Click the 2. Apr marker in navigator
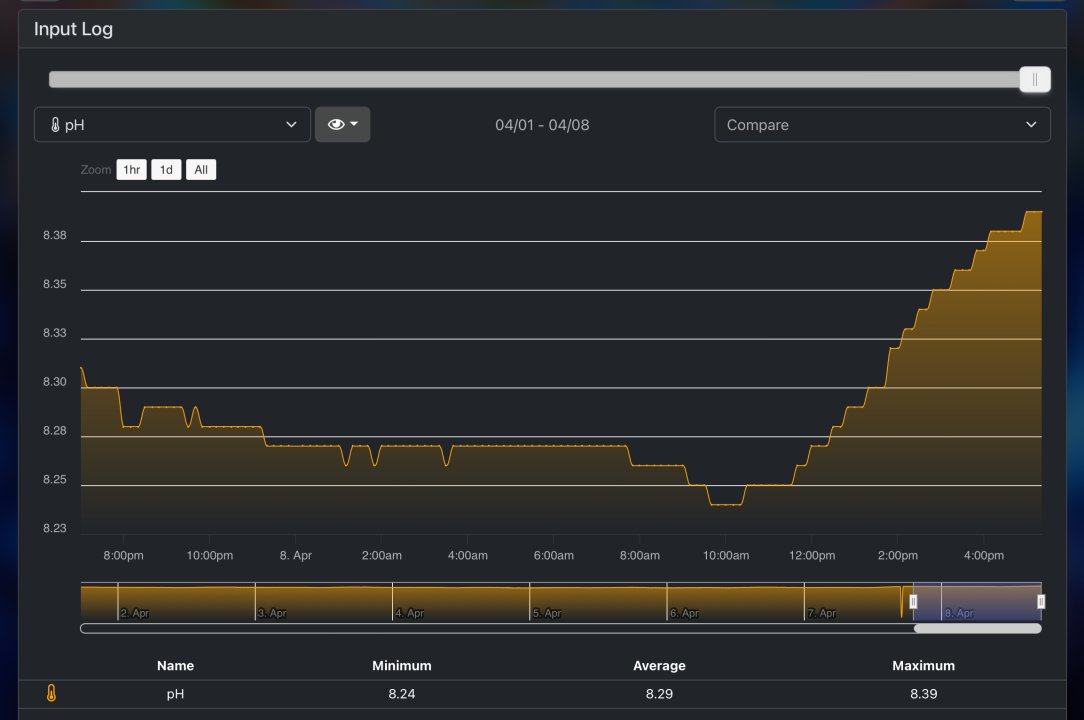The height and width of the screenshot is (720, 1084). coord(134,613)
